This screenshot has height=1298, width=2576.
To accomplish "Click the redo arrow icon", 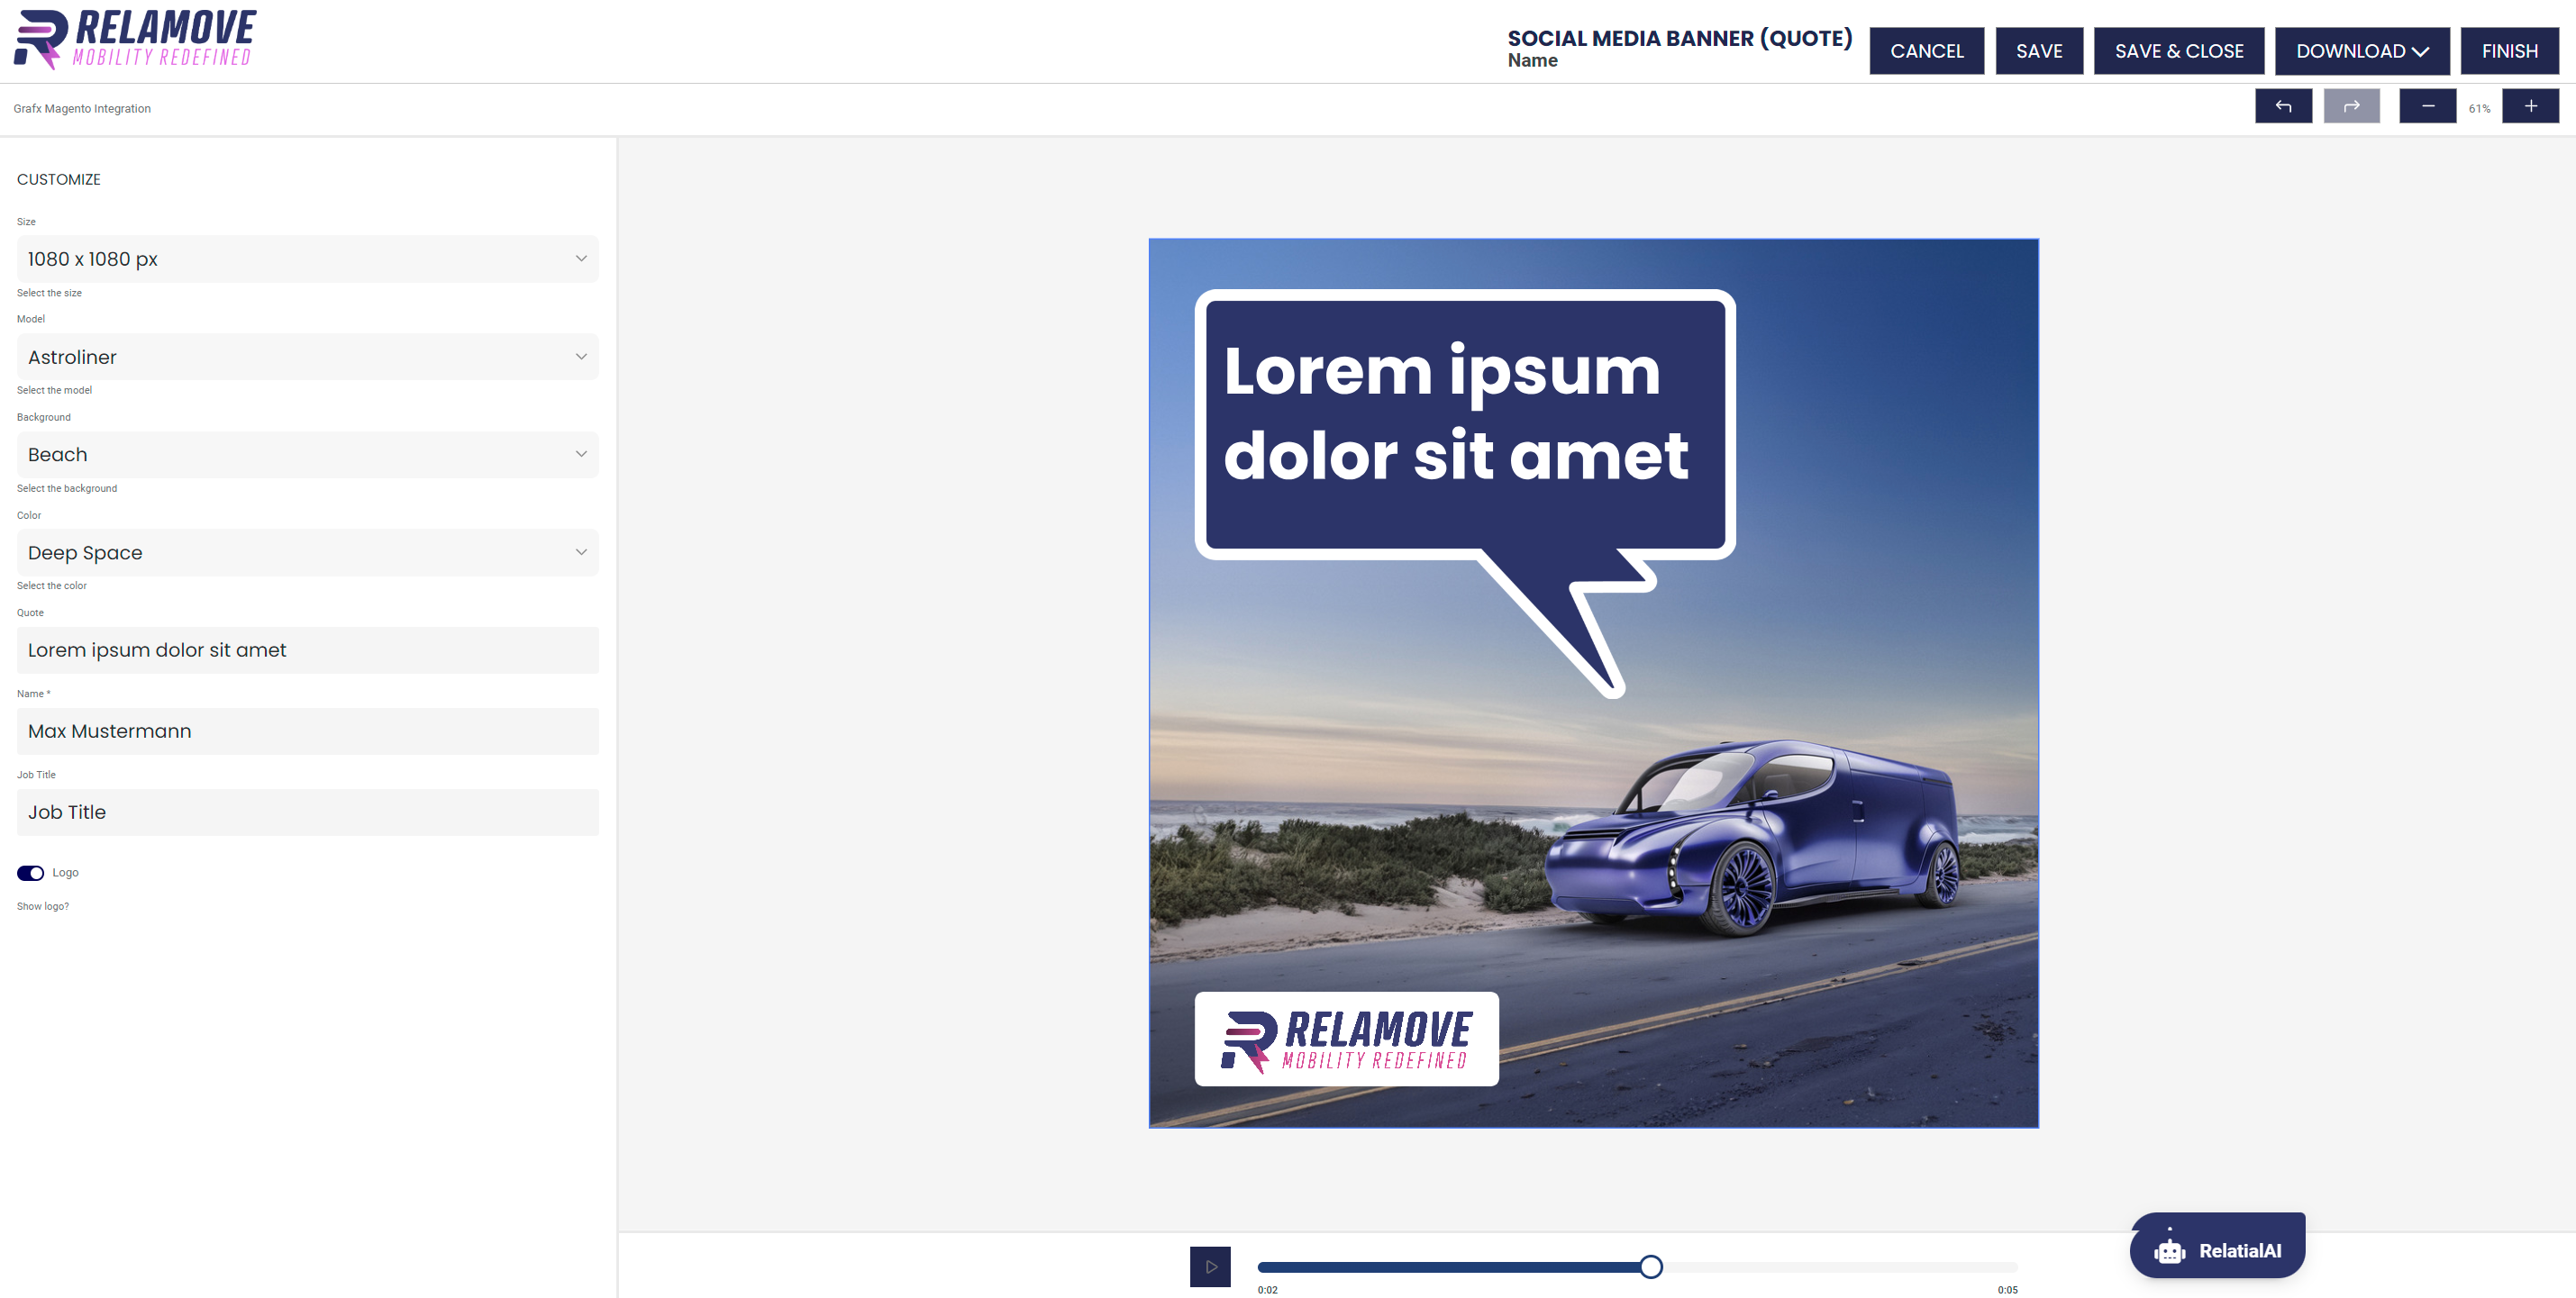I will click(x=2351, y=106).
